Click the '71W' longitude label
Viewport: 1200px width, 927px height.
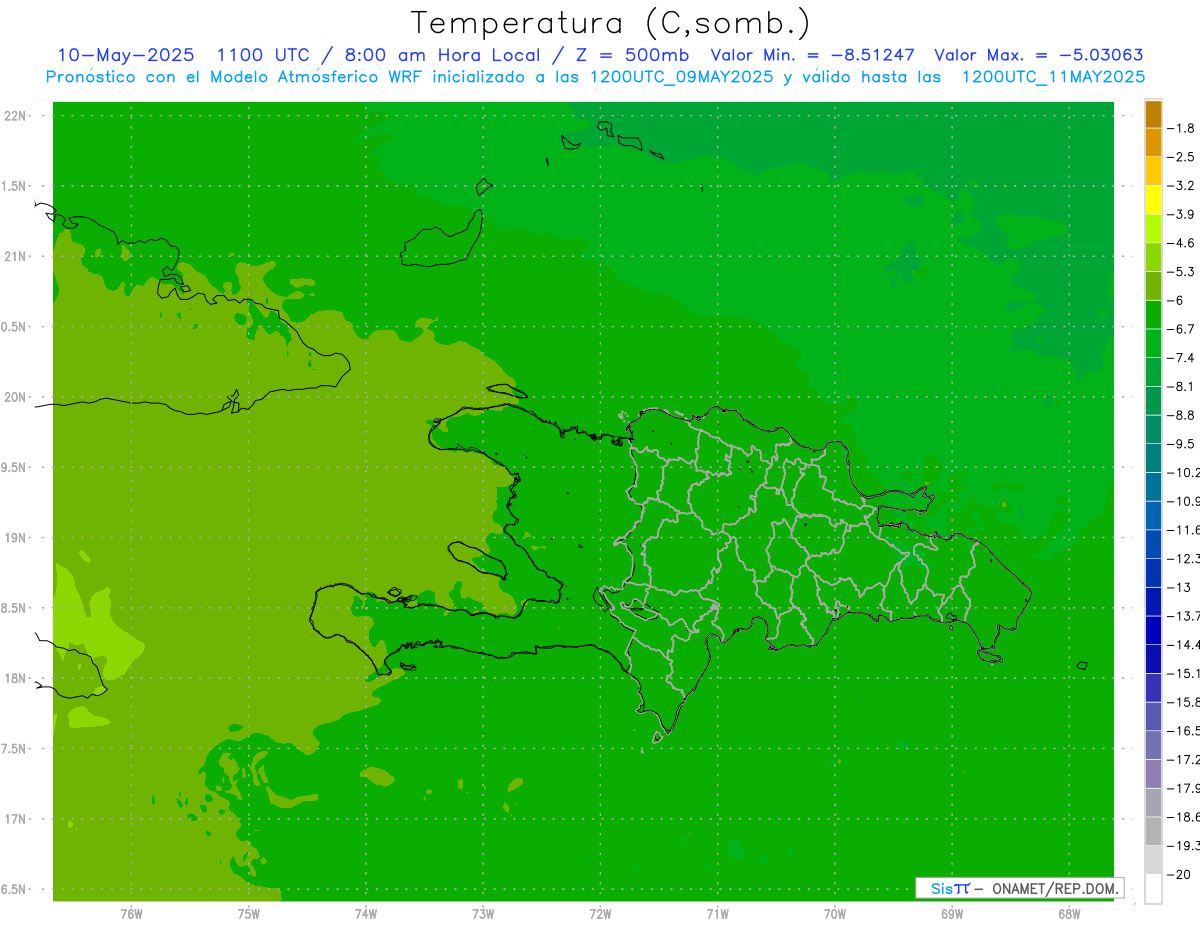(x=717, y=913)
